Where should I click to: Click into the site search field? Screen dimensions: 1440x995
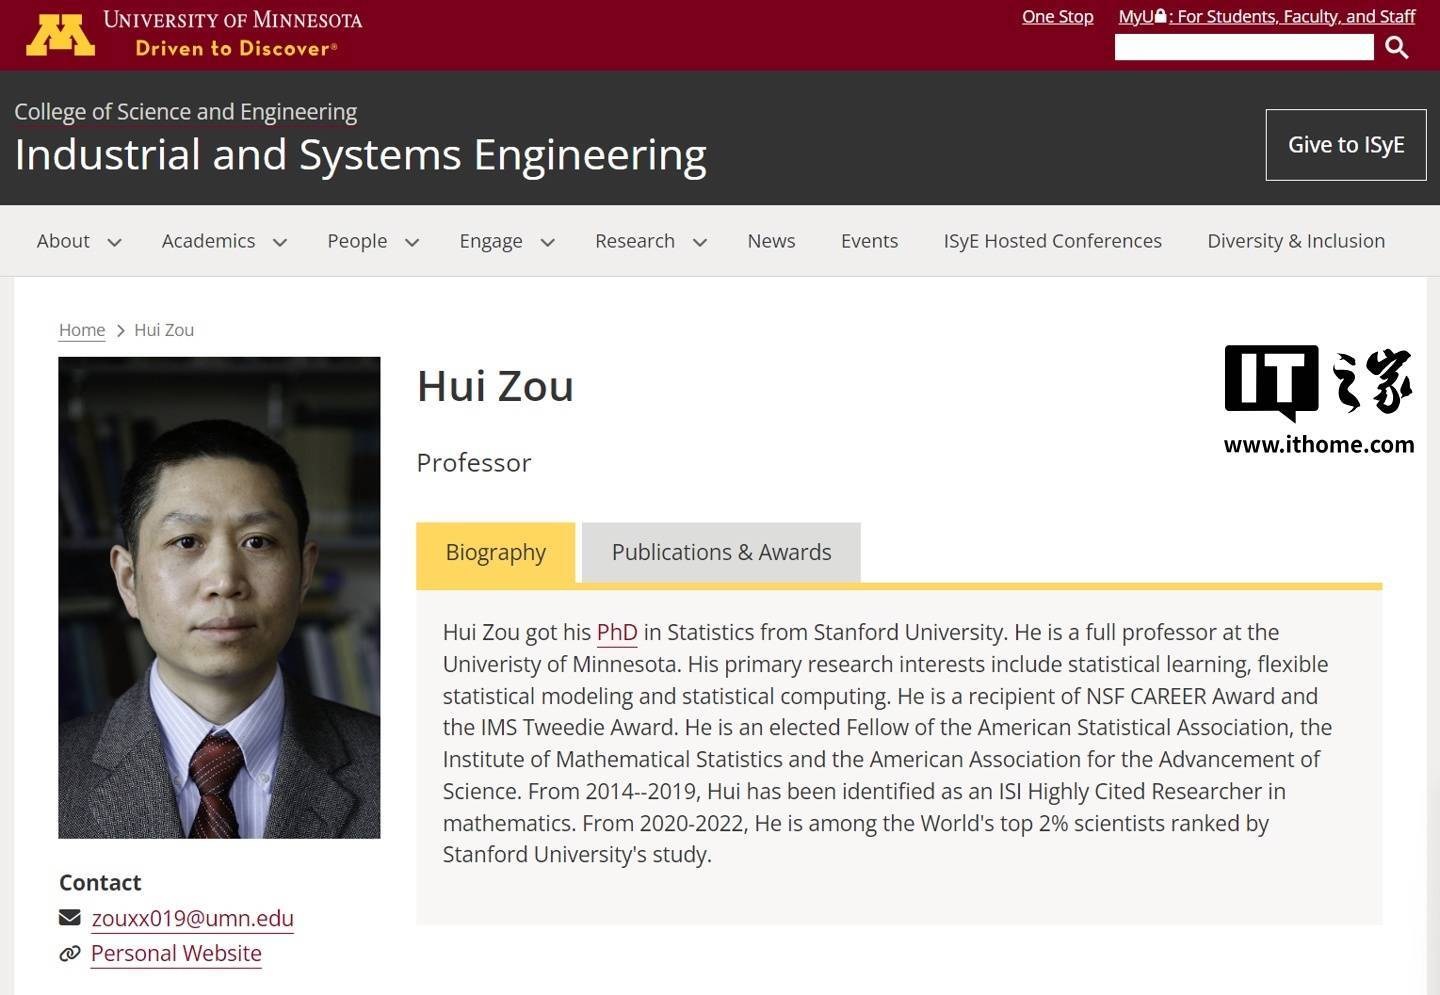1243,47
